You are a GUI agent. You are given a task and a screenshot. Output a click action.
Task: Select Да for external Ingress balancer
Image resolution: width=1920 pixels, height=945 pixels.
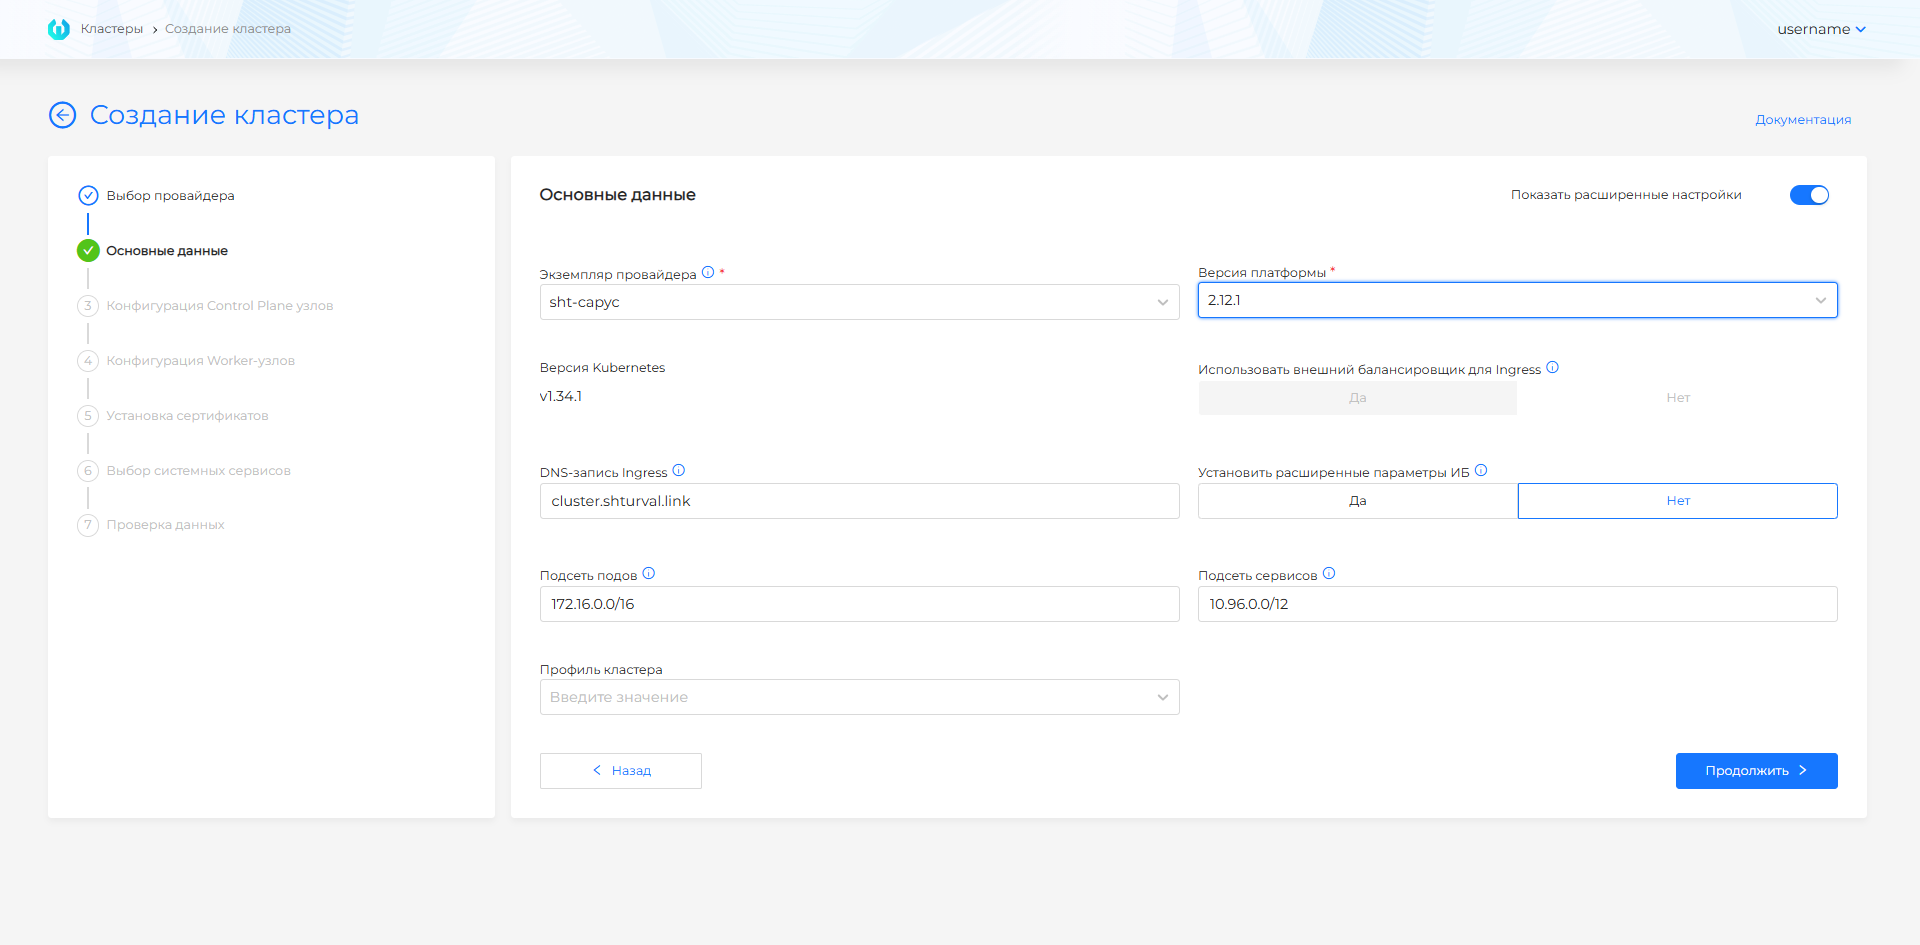tap(1357, 398)
